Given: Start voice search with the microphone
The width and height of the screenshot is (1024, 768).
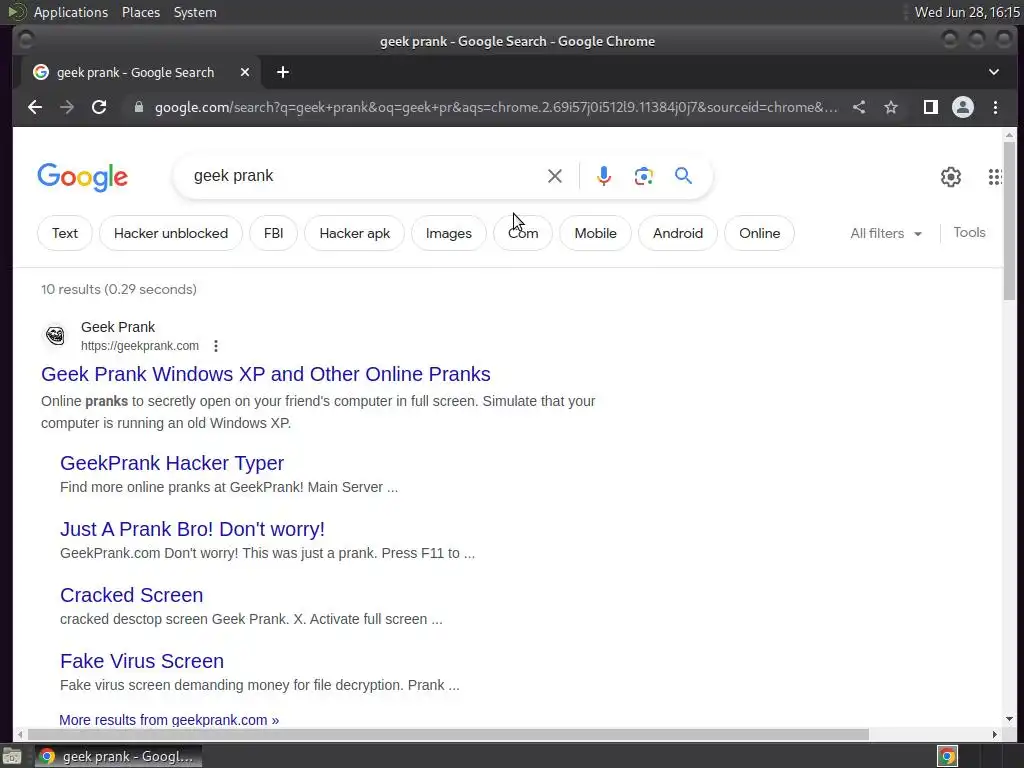Looking at the screenshot, I should click(604, 176).
